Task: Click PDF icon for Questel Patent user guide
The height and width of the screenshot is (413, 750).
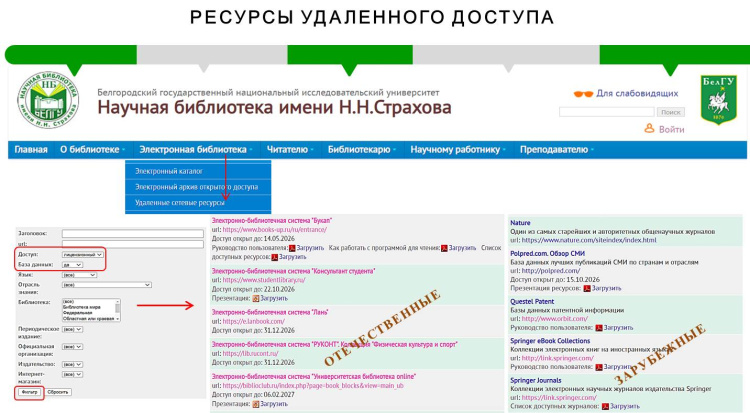Action: coord(599,328)
